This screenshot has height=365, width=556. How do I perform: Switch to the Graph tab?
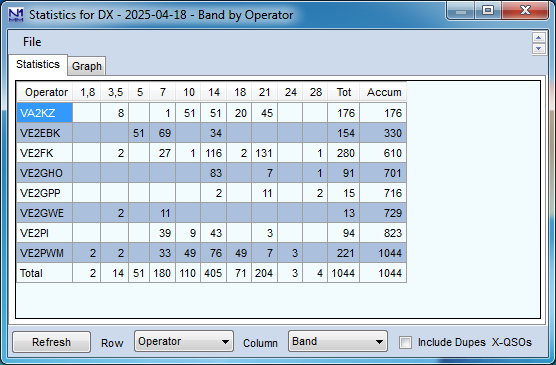point(87,66)
